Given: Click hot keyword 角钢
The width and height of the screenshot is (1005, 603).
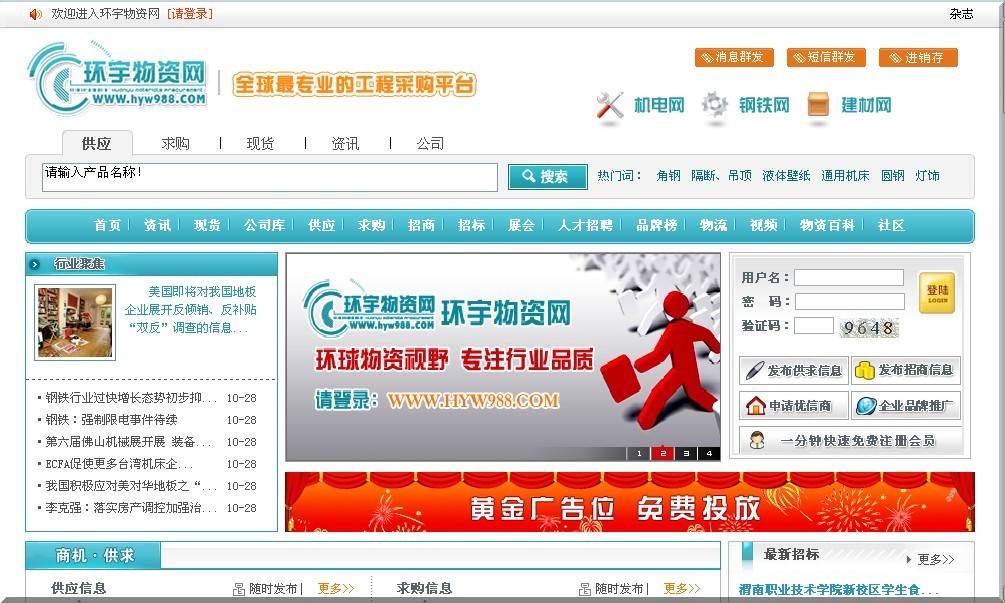Looking at the screenshot, I should (x=669, y=176).
